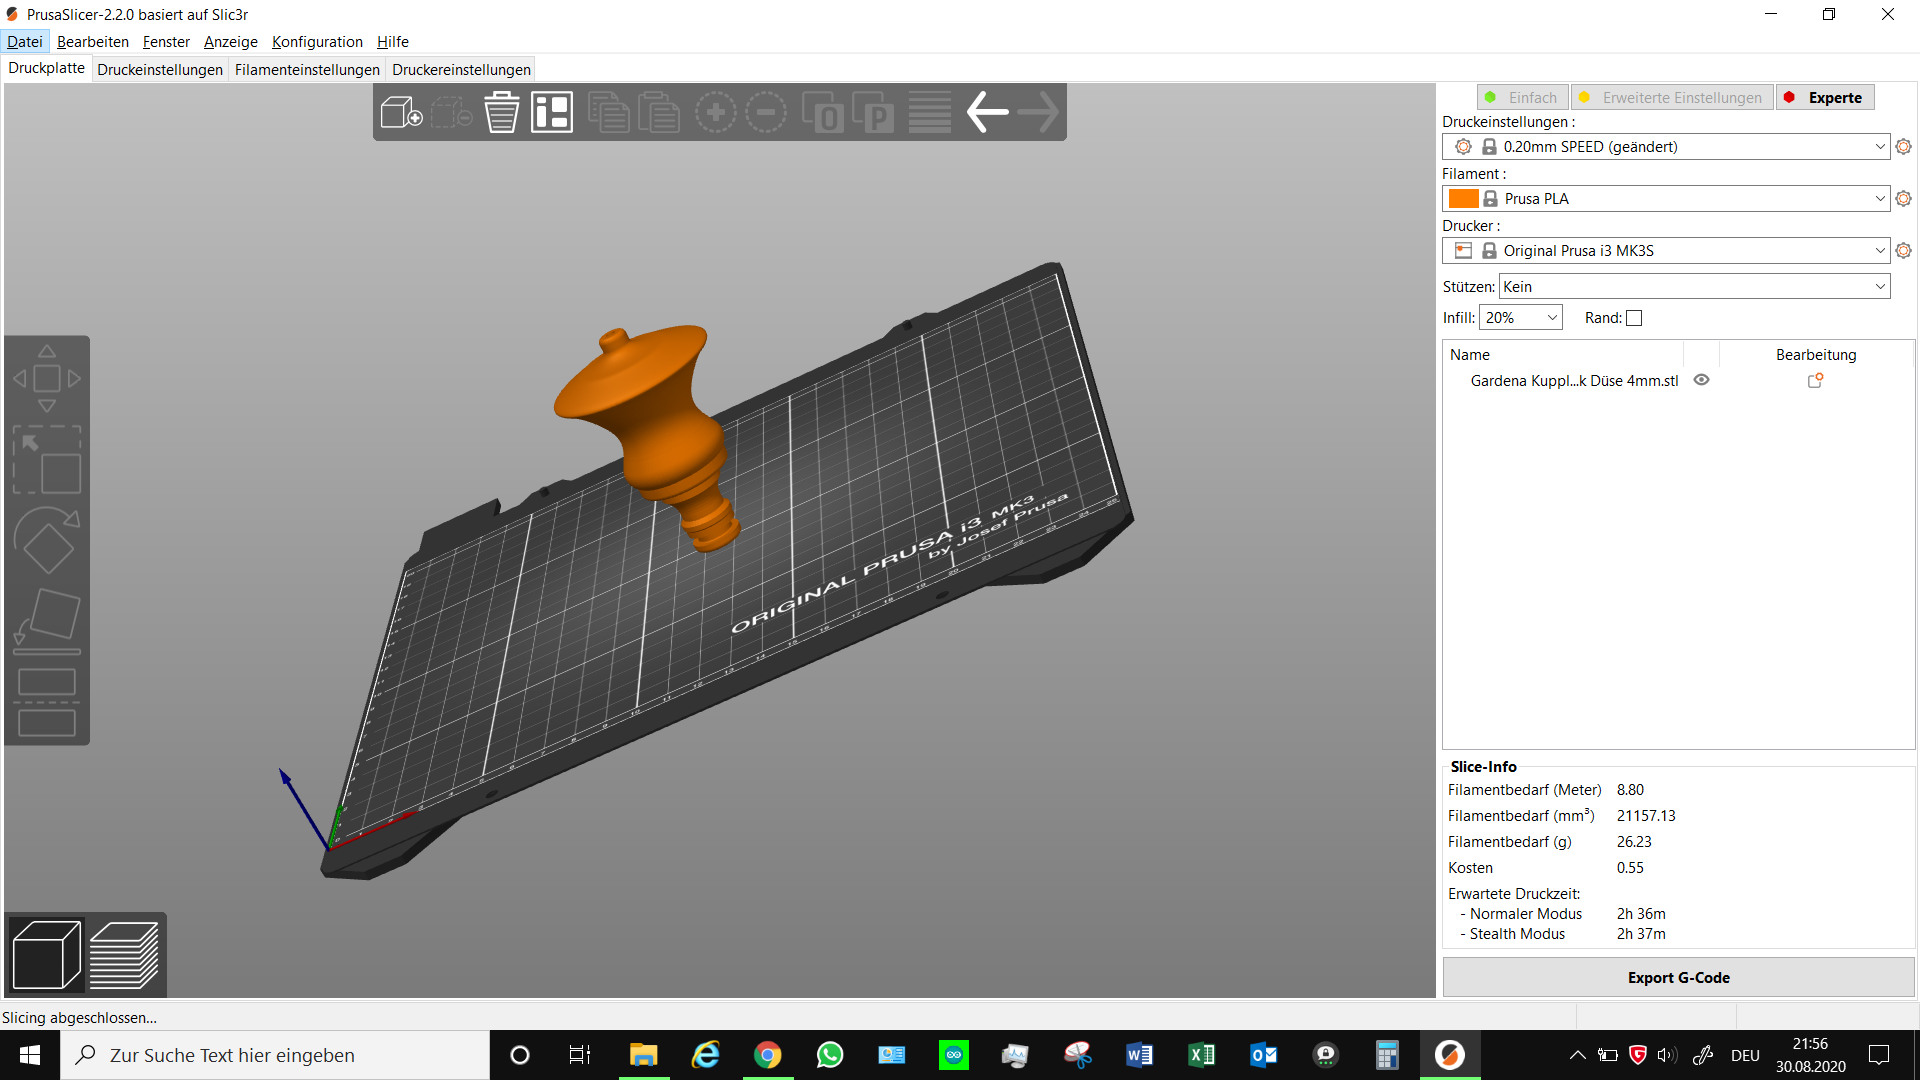
Task: Open the Hilfe menu
Action: (393, 41)
